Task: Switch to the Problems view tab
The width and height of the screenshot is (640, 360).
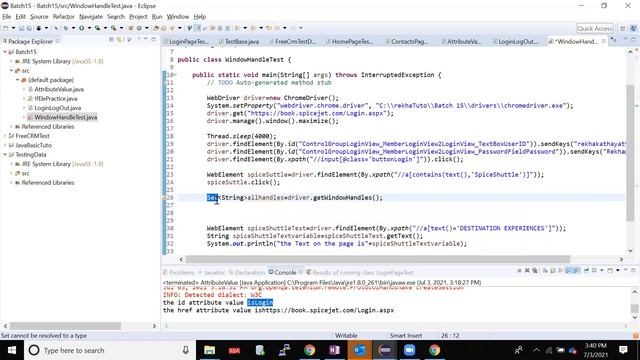Action: pyautogui.click(x=179, y=273)
